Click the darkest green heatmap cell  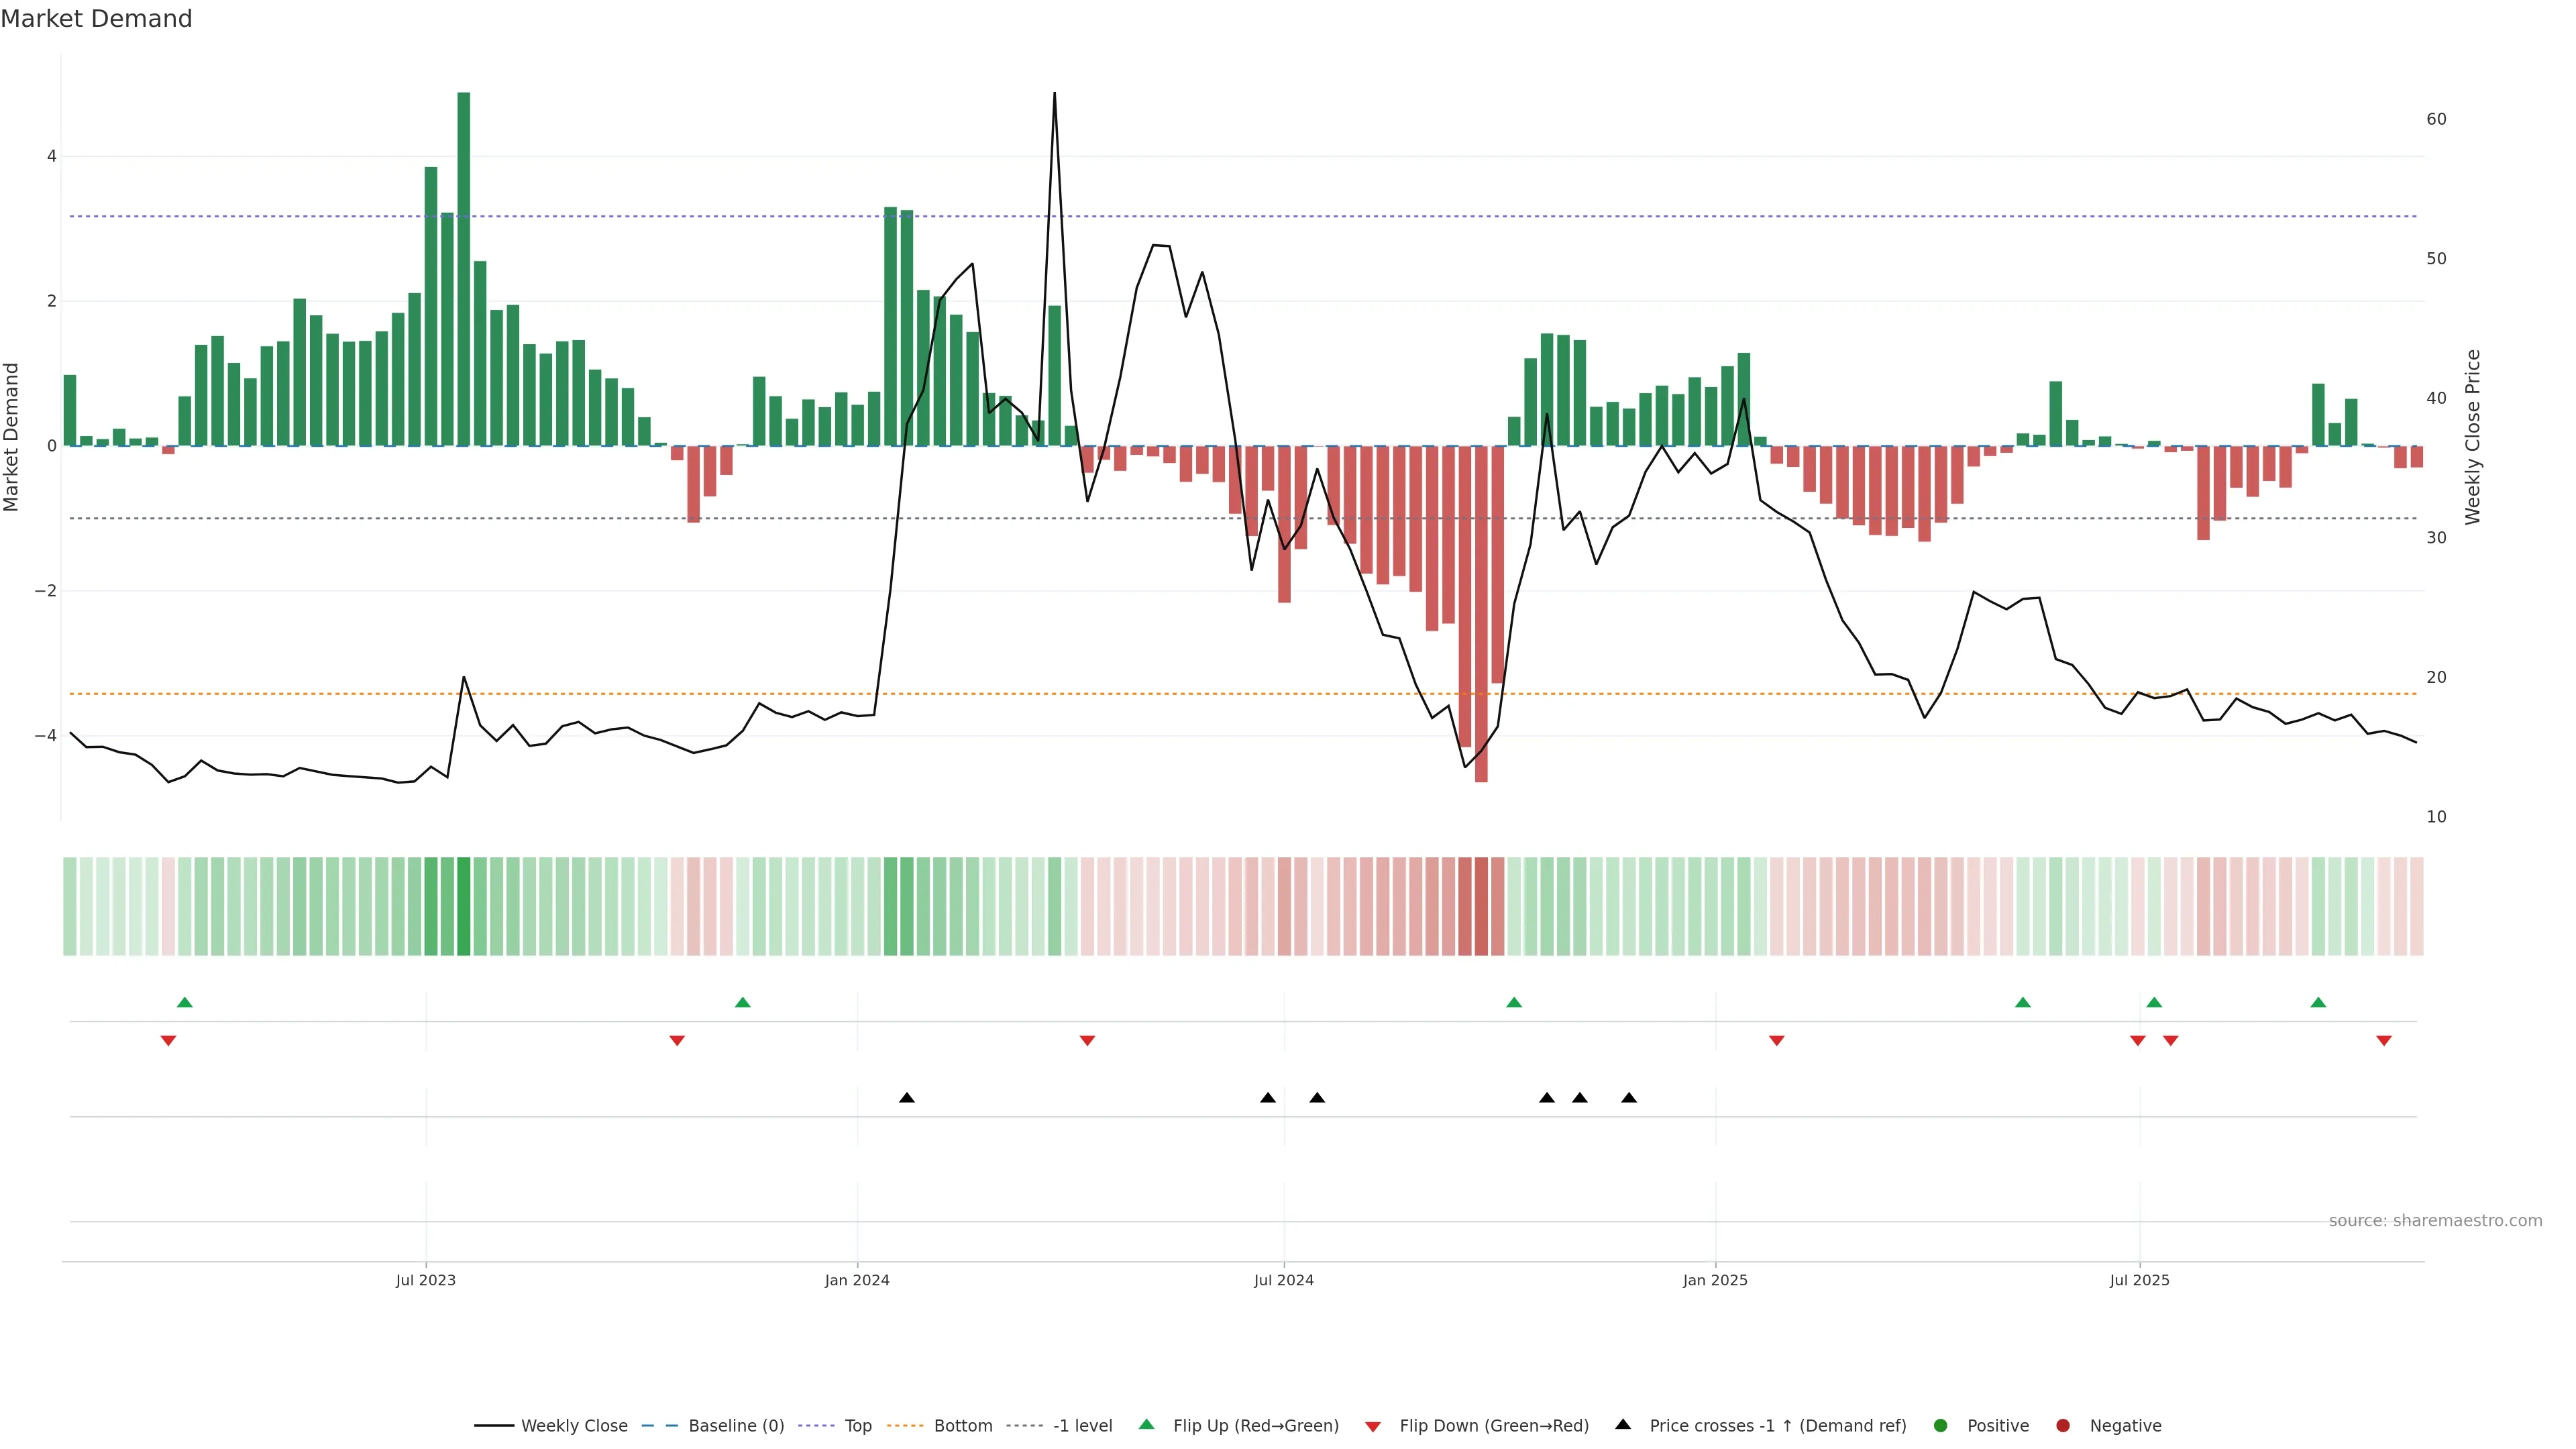pos(464,906)
